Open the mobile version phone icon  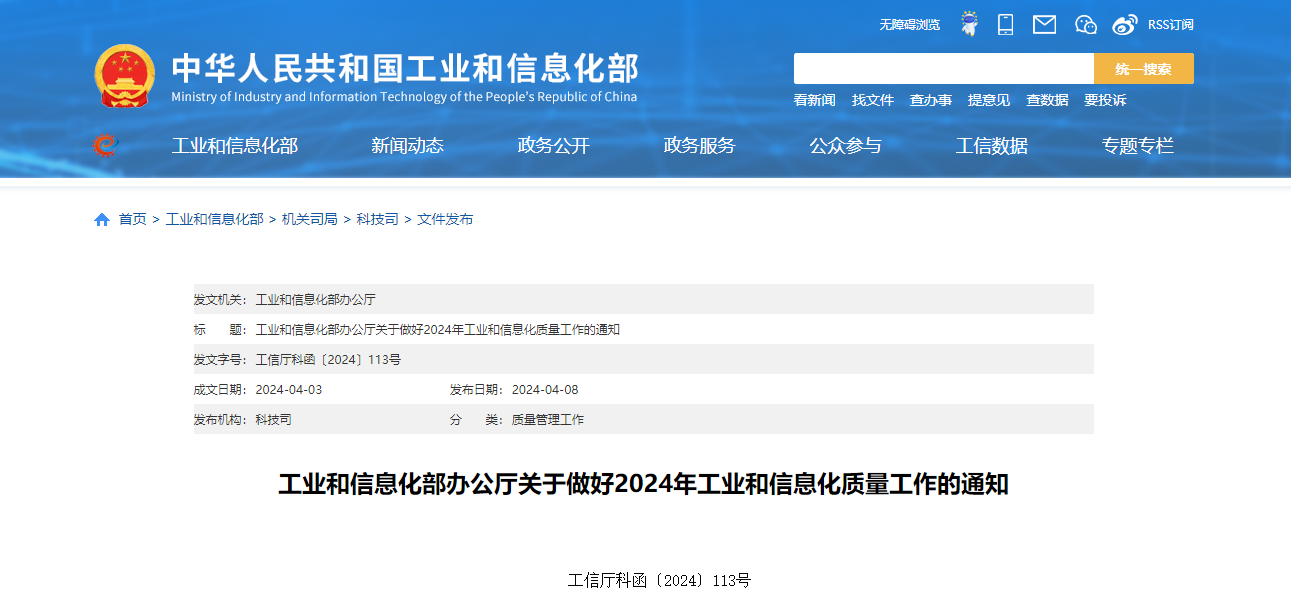[x=1006, y=24]
